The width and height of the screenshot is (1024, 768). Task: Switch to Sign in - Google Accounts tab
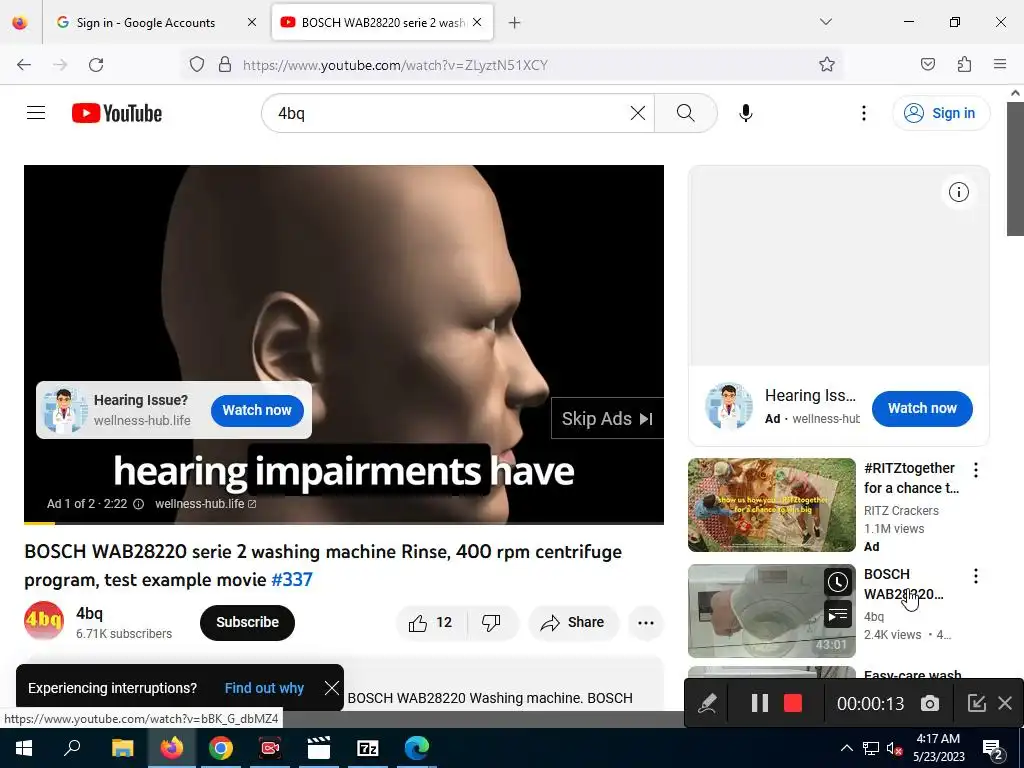coord(146,22)
